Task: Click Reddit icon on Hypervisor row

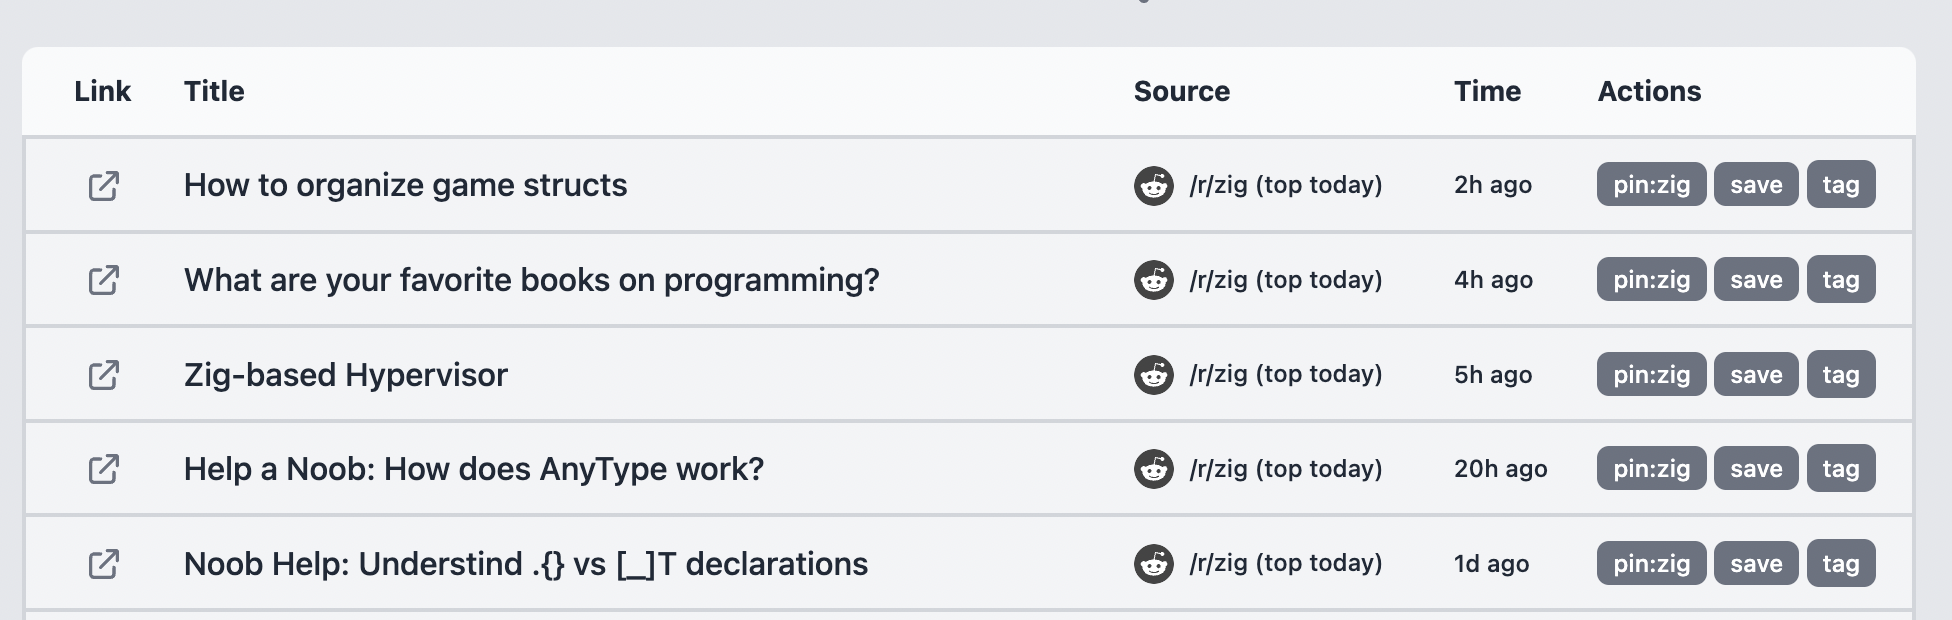Action: [x=1153, y=375]
